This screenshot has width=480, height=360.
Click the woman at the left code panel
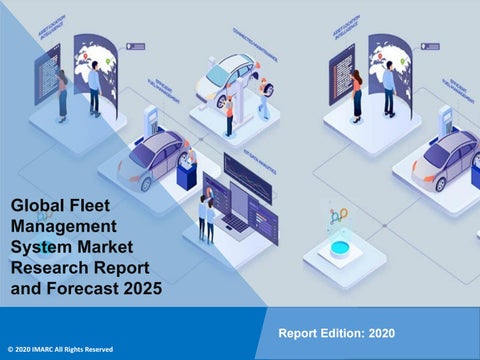coord(62,96)
